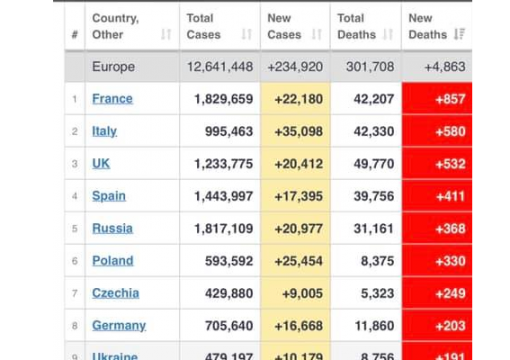Sort by Country, Other column icon
The height and width of the screenshot is (360, 510).
166,34
